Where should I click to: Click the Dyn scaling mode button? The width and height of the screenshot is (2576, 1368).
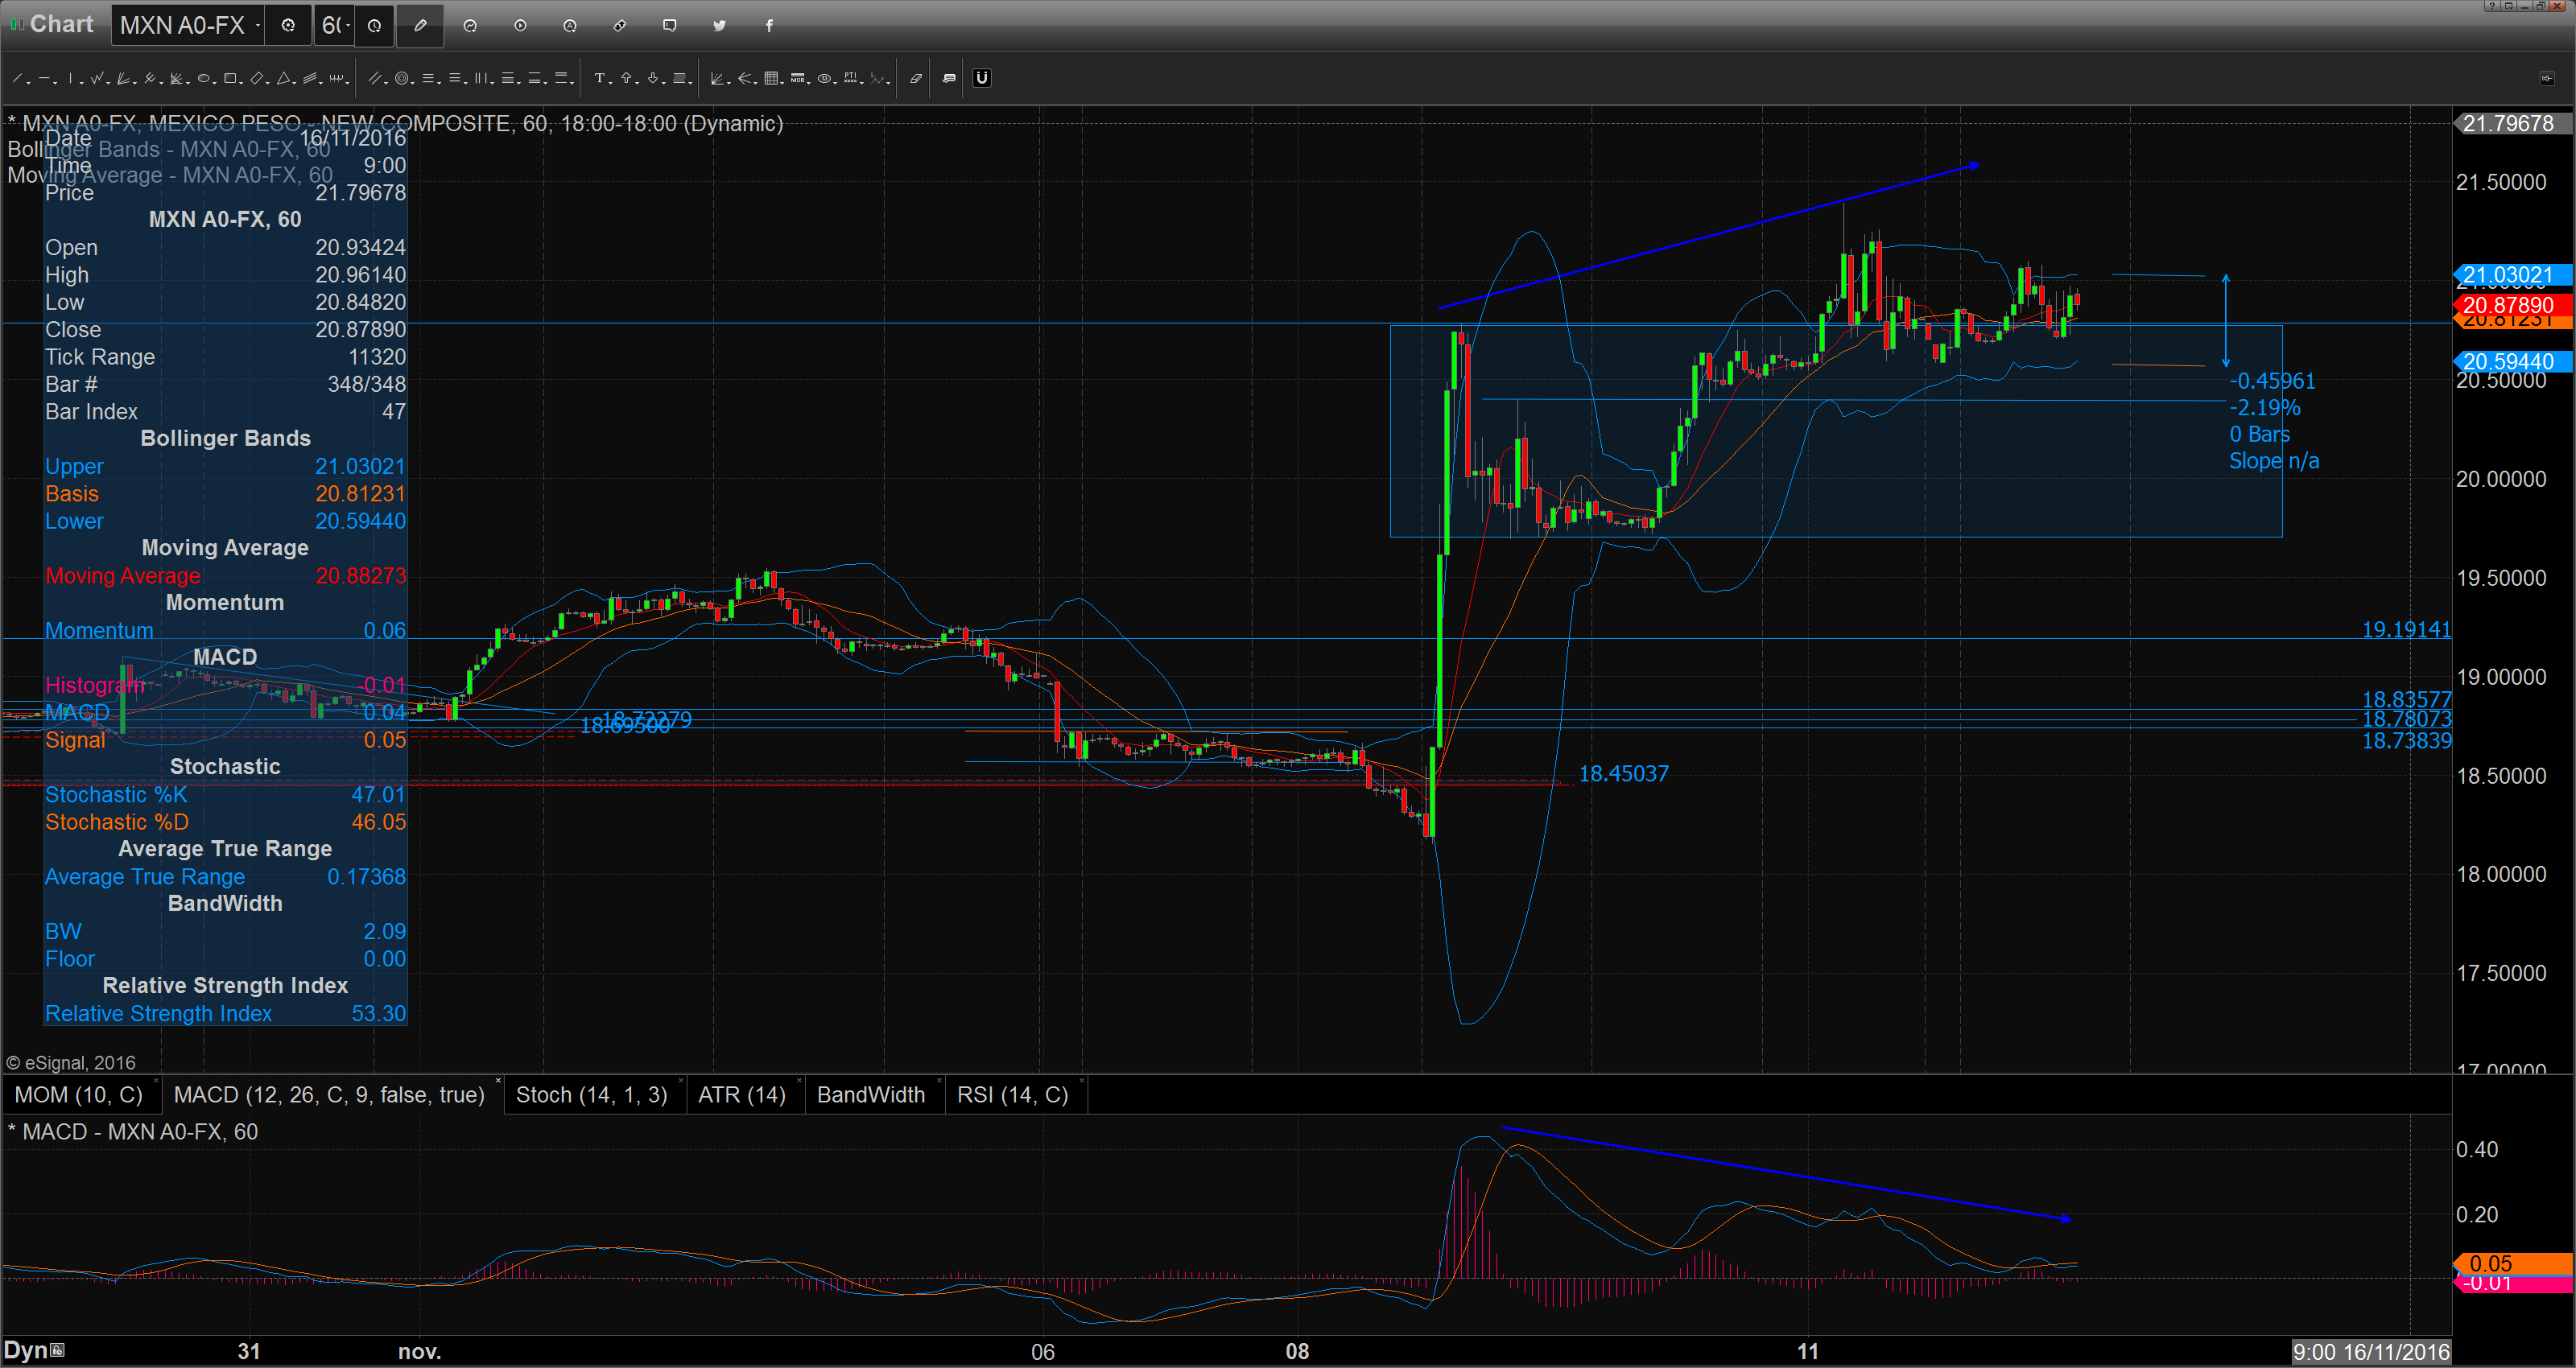pos(34,1350)
